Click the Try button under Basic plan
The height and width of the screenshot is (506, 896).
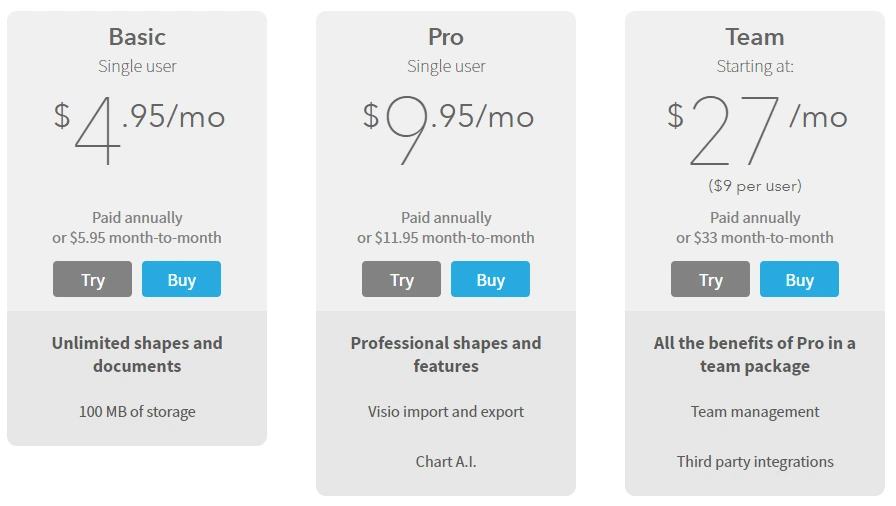pyautogui.click(x=92, y=280)
